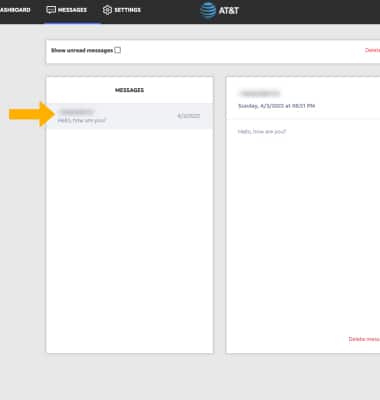This screenshot has width=380, height=400.
Task: Select the blurred sender in message list
Action: click(x=76, y=112)
